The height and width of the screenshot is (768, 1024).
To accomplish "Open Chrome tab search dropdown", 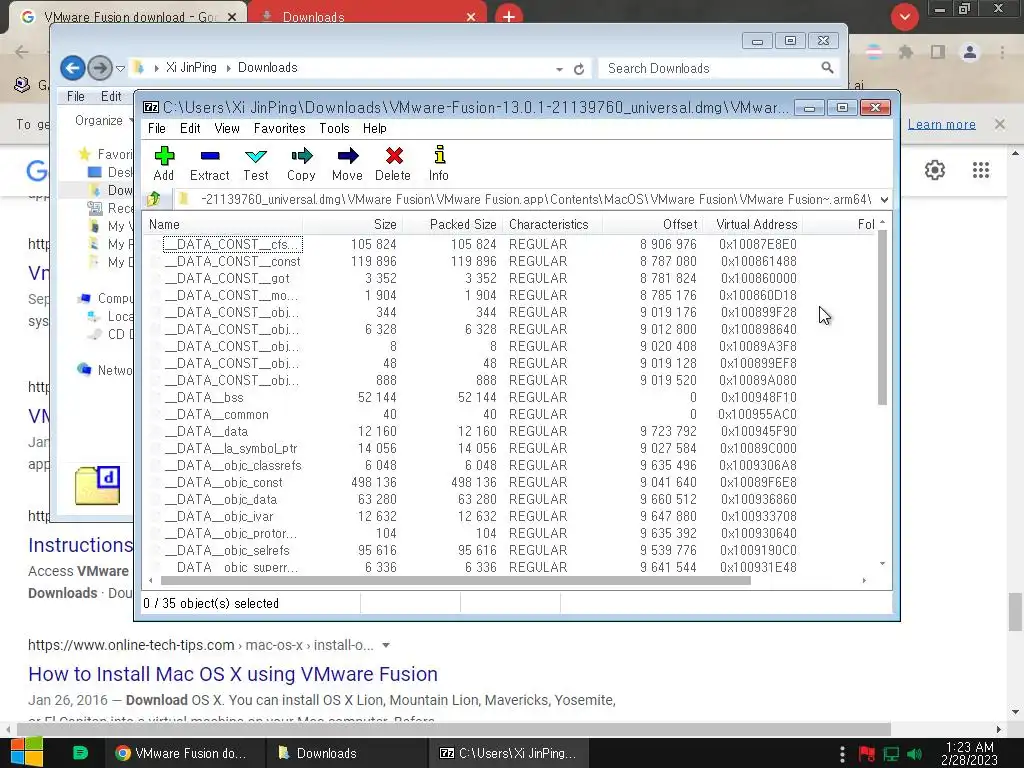I will 904,16.
